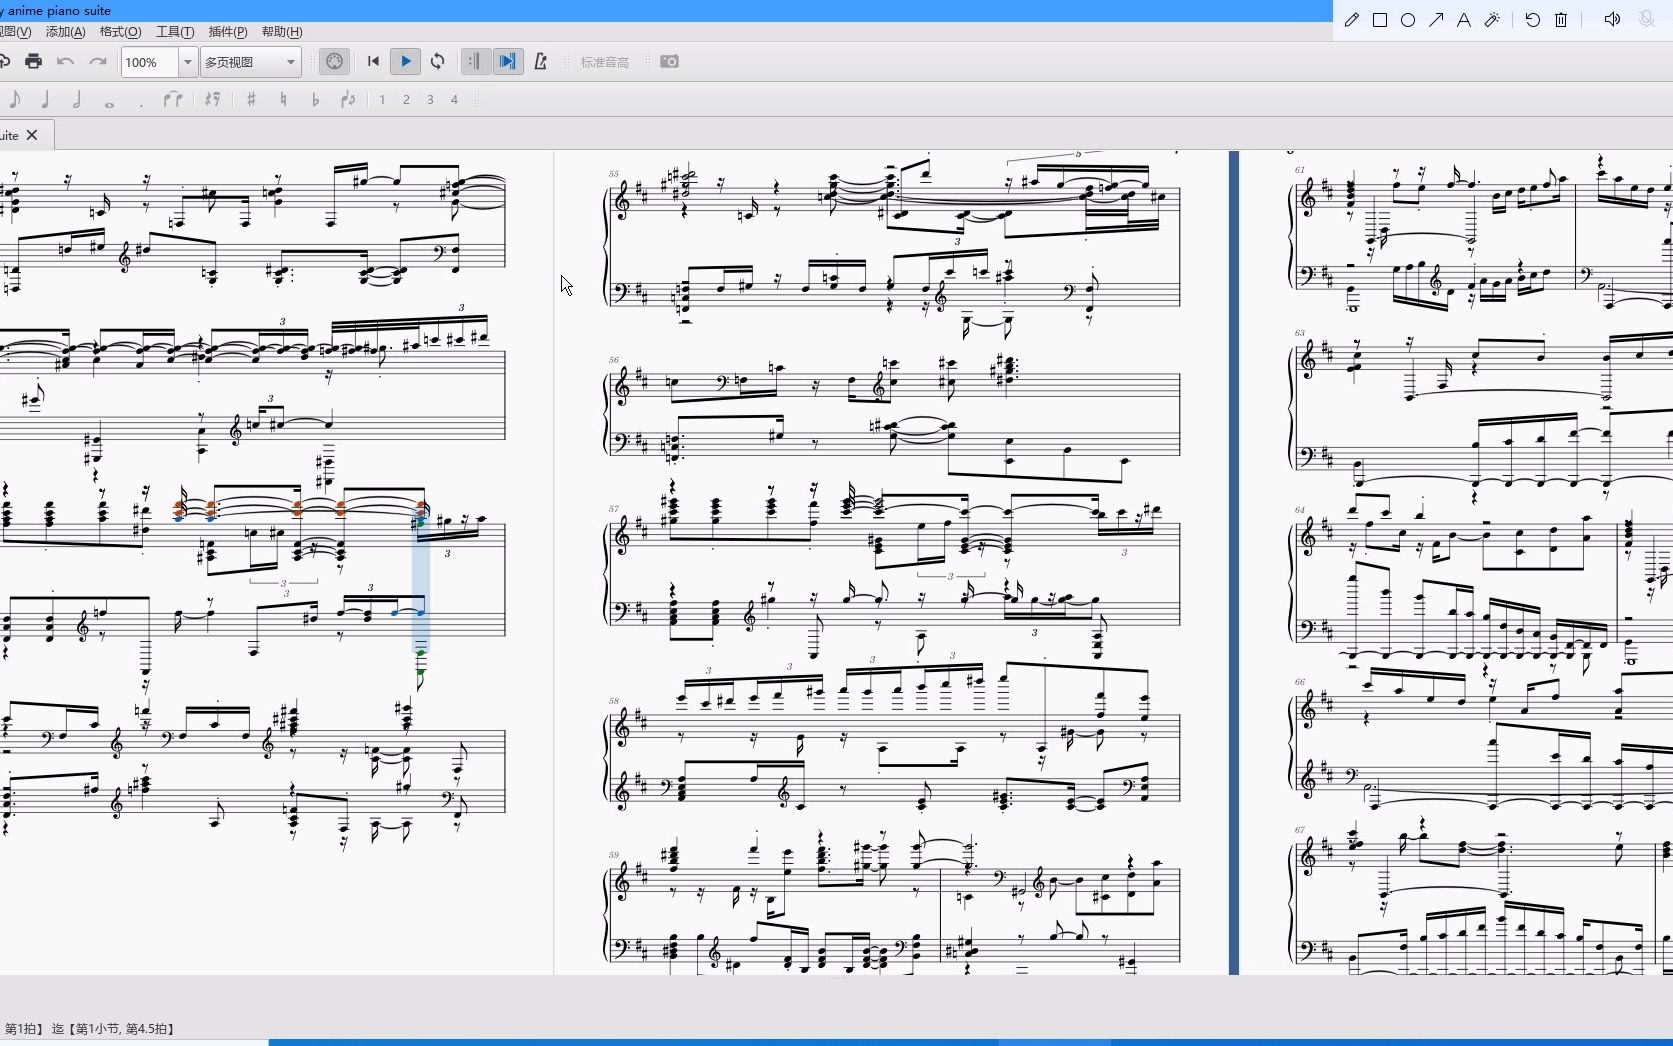Select the circle shape annotation tool
The image size is (1673, 1046).
tap(1408, 20)
